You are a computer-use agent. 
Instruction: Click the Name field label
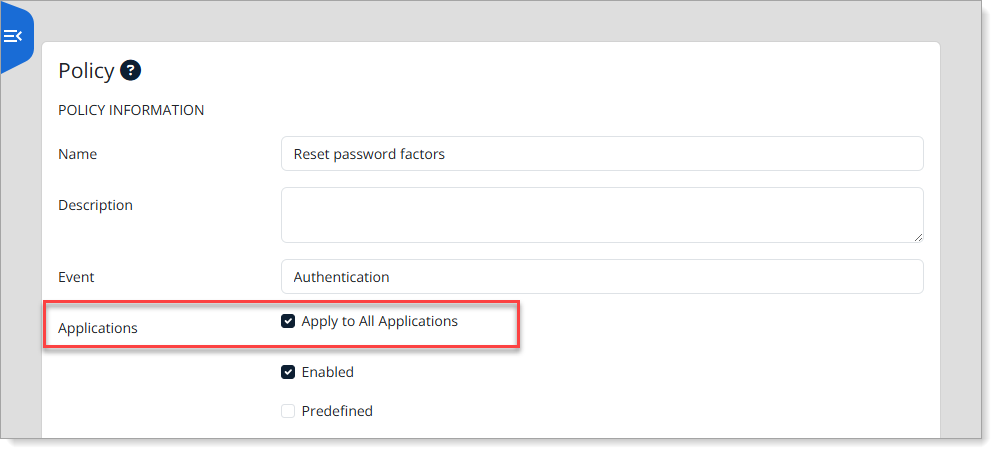[78, 154]
